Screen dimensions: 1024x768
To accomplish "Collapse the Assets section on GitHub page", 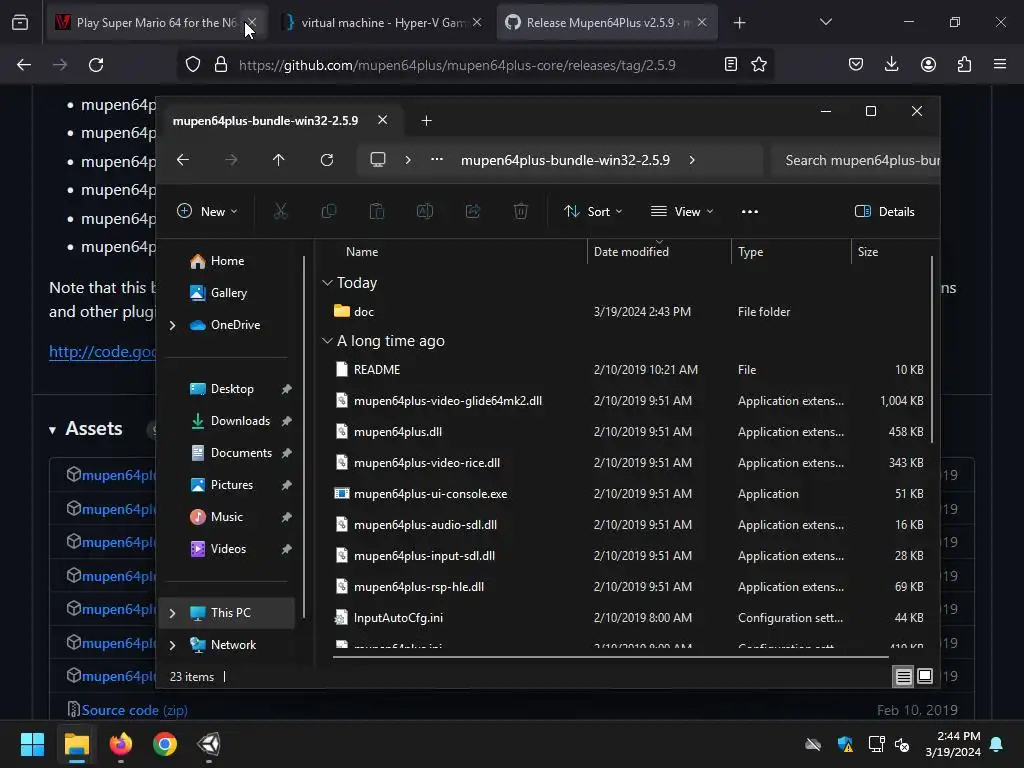I will pyautogui.click(x=52, y=430).
